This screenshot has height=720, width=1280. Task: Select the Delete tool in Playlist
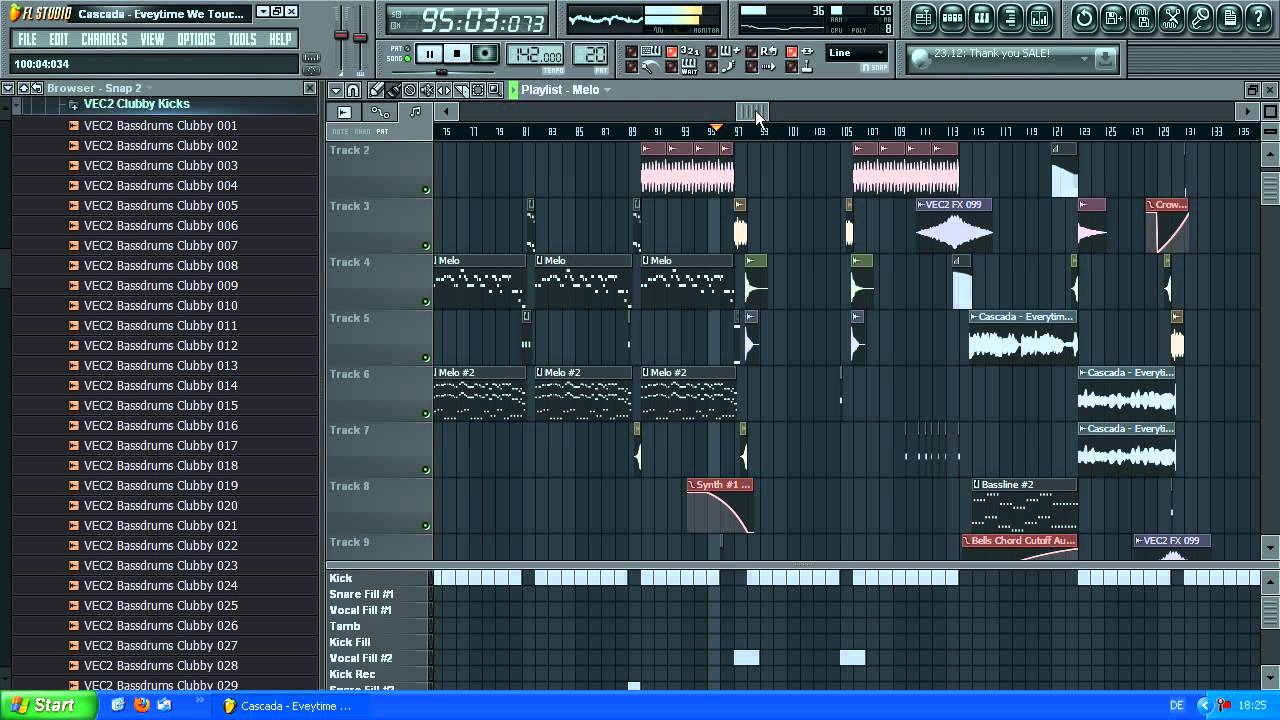click(x=410, y=90)
